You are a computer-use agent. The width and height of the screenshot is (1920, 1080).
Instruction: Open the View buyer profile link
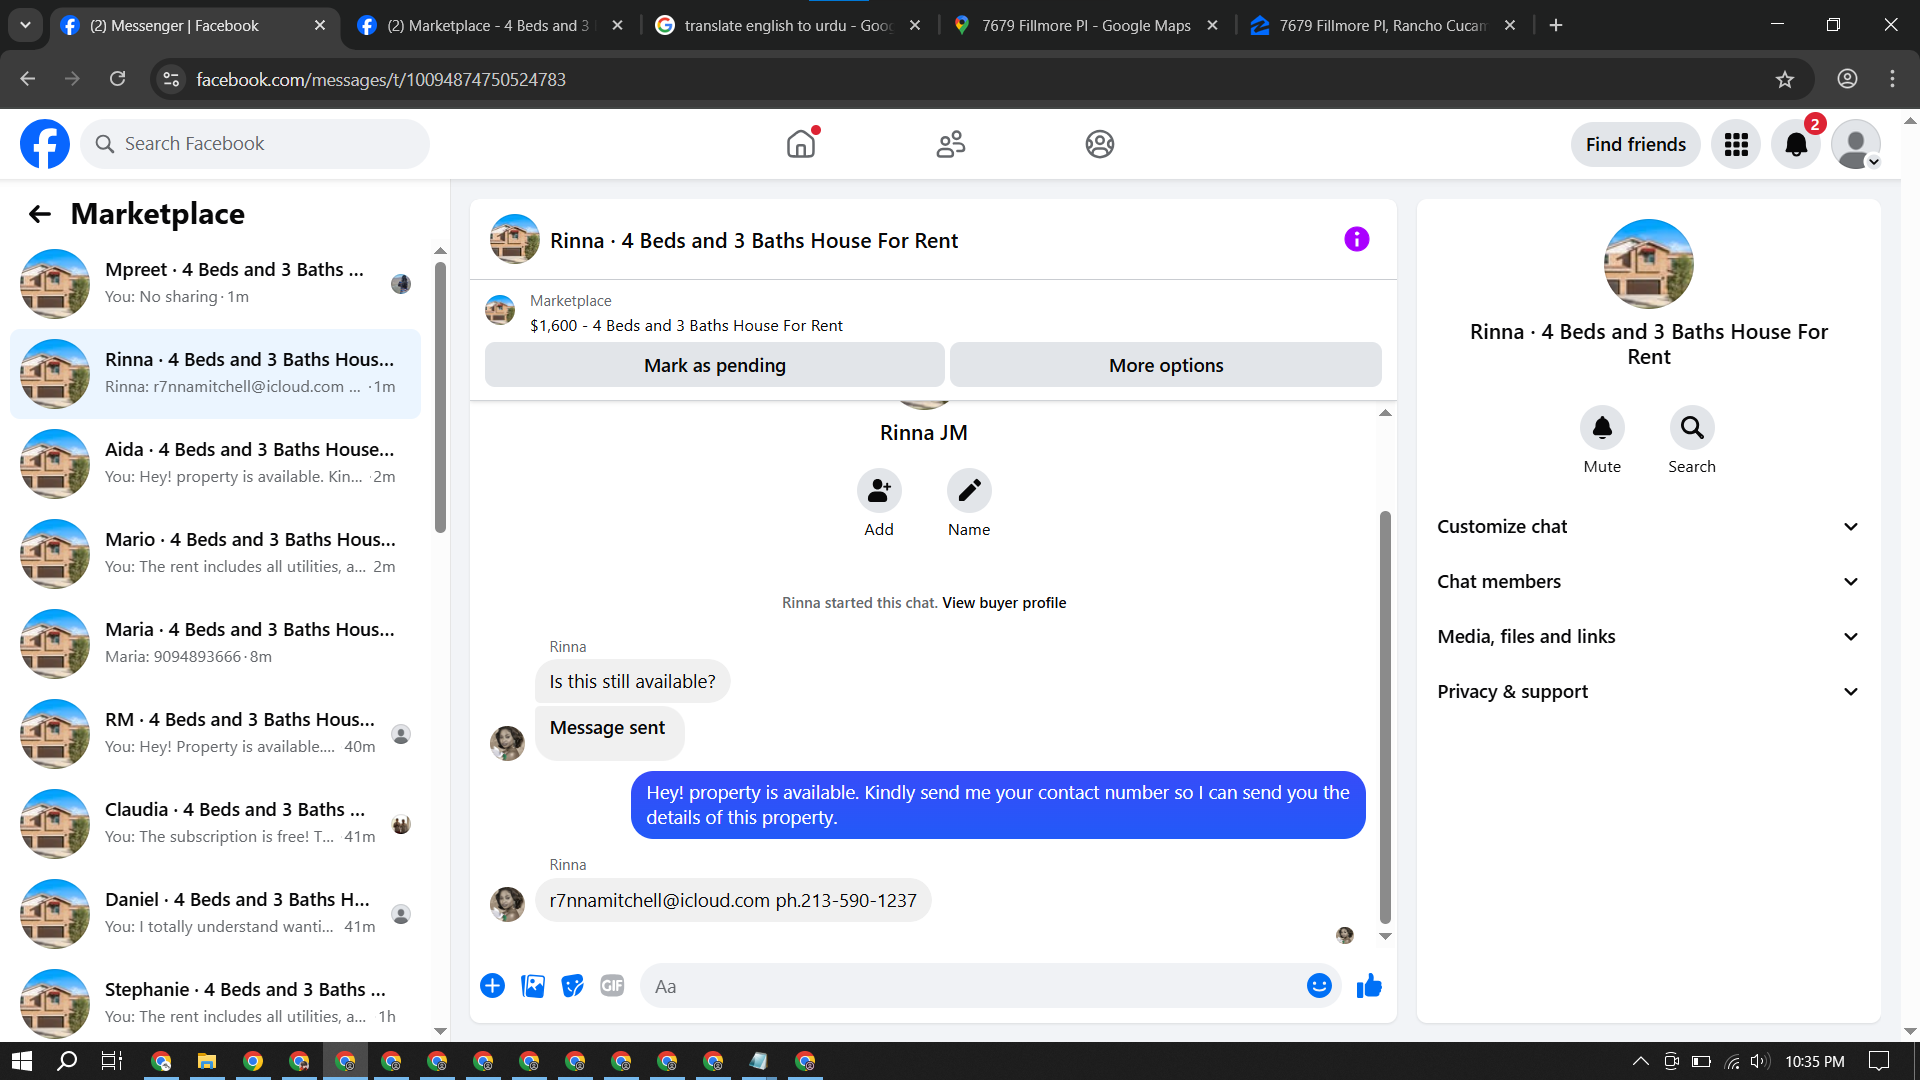(x=1004, y=603)
